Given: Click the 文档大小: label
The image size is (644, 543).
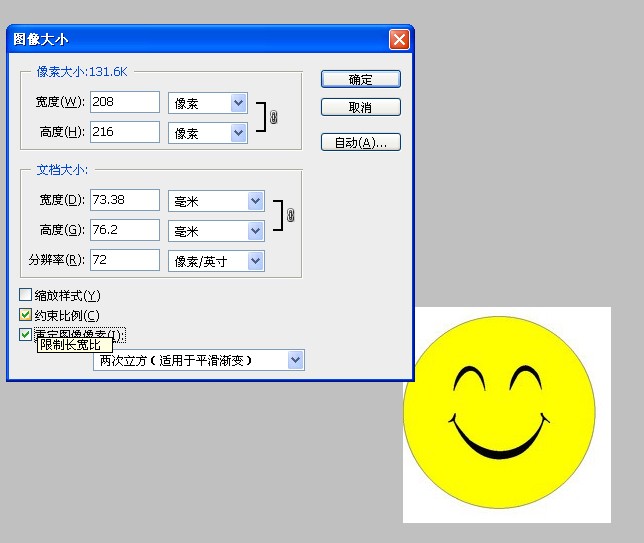Looking at the screenshot, I should 62,170.
